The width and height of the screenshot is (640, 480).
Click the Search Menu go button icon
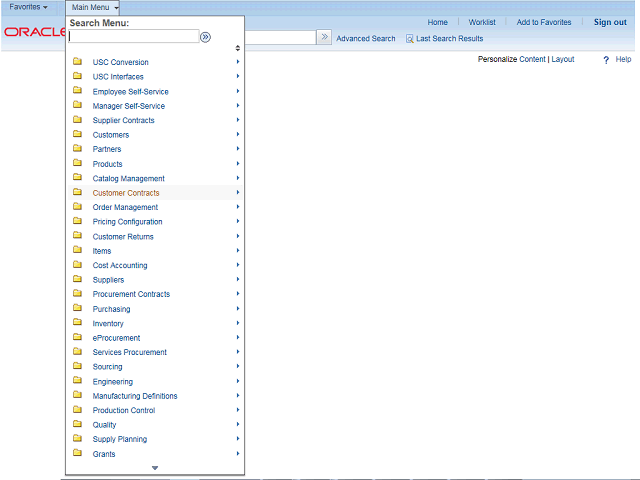click(205, 37)
